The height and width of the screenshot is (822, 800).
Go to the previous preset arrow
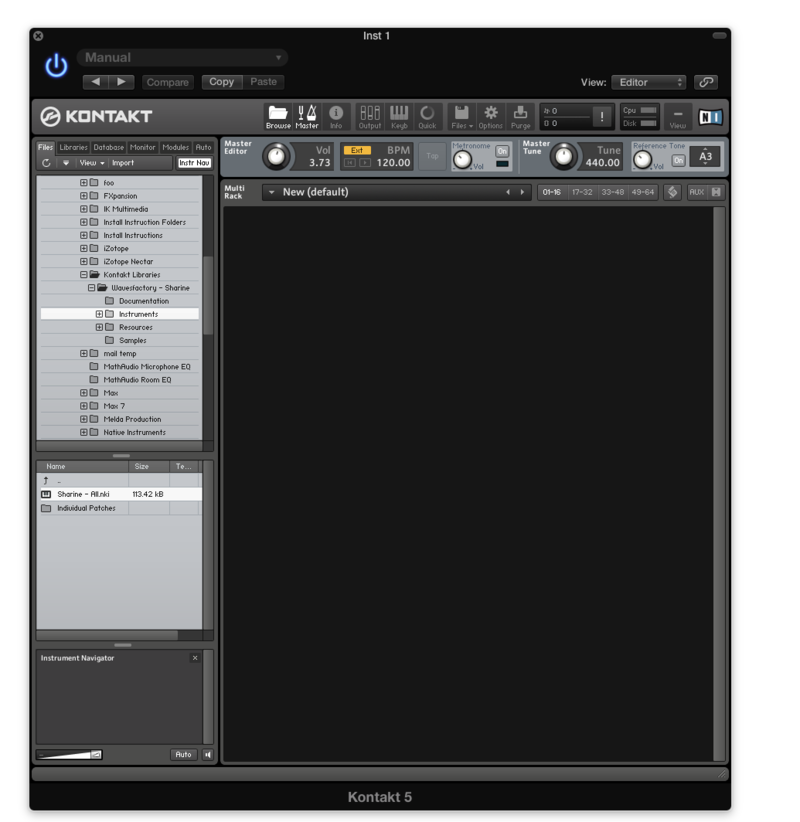tap(95, 82)
